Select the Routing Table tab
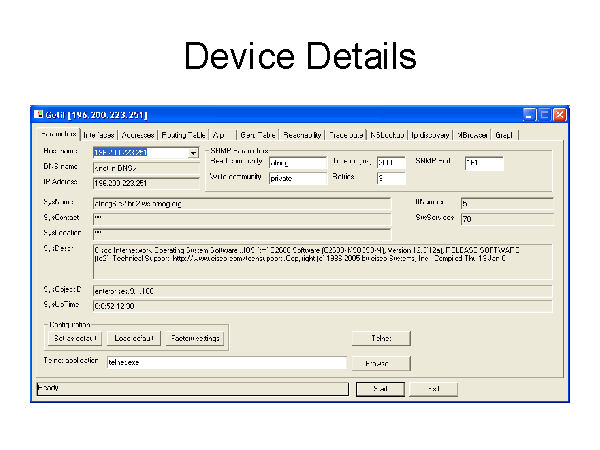Viewport: 600px width, 450px height. click(183, 134)
